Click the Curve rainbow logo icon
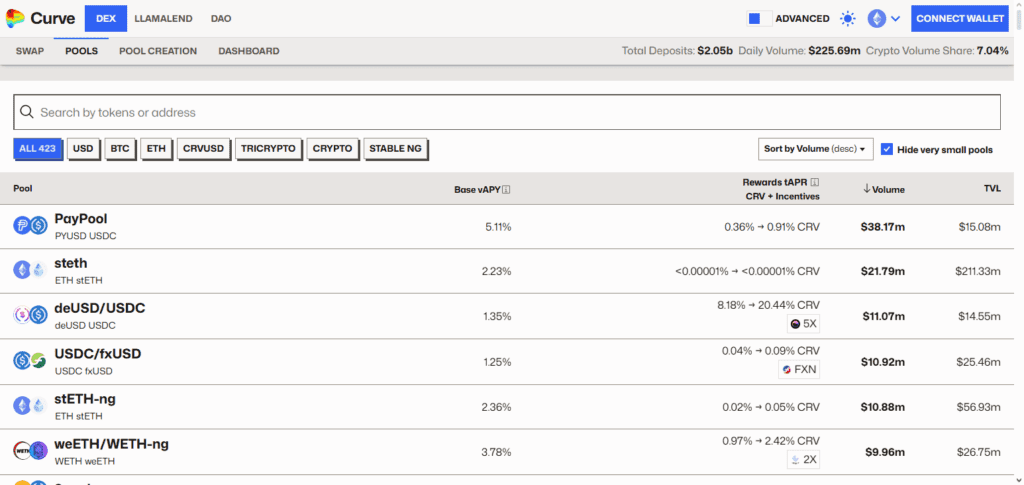This screenshot has width=1024, height=485. tap(15, 19)
